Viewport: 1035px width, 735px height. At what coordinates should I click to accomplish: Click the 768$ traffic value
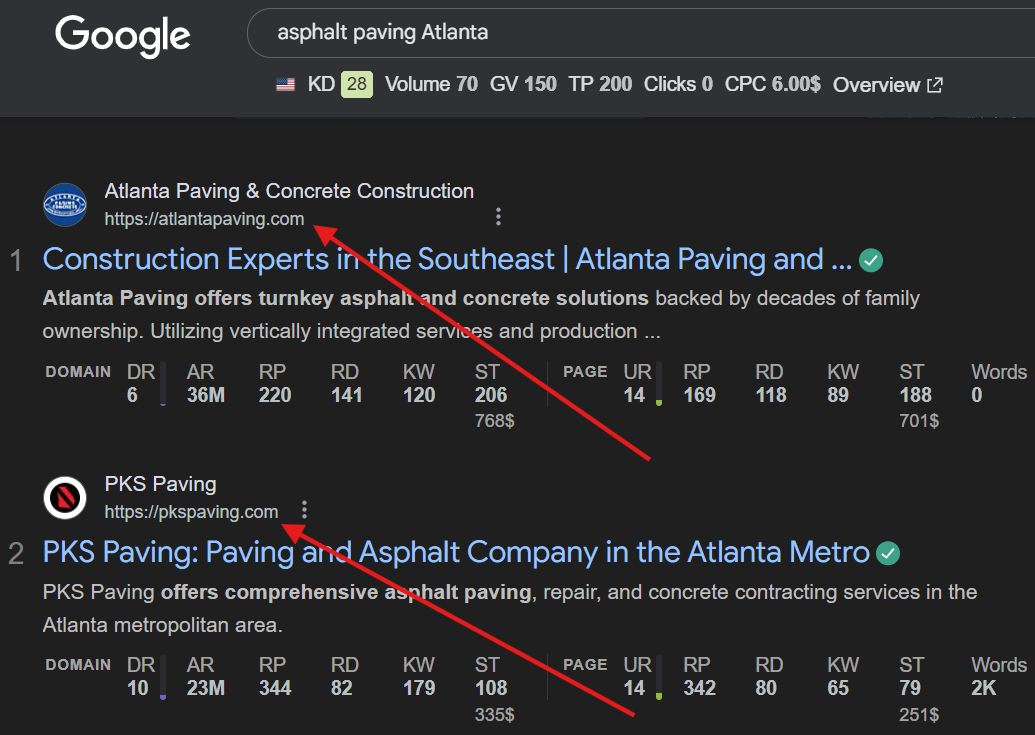pyautogui.click(x=494, y=421)
